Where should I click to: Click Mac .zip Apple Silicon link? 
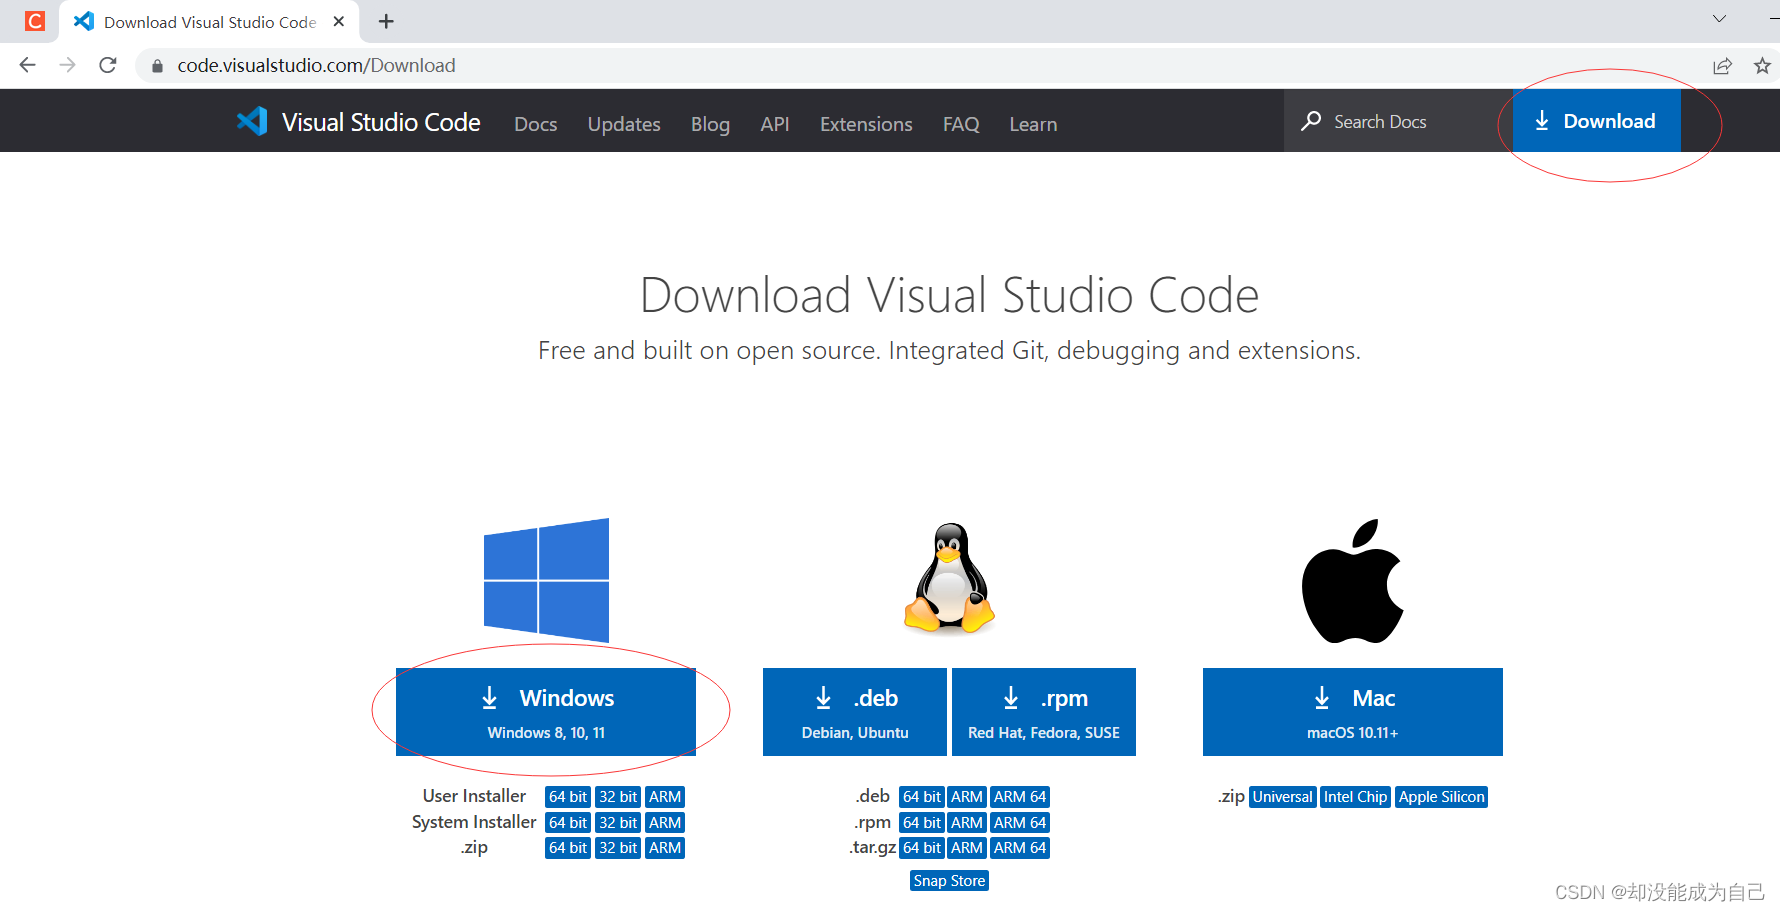(x=1442, y=797)
